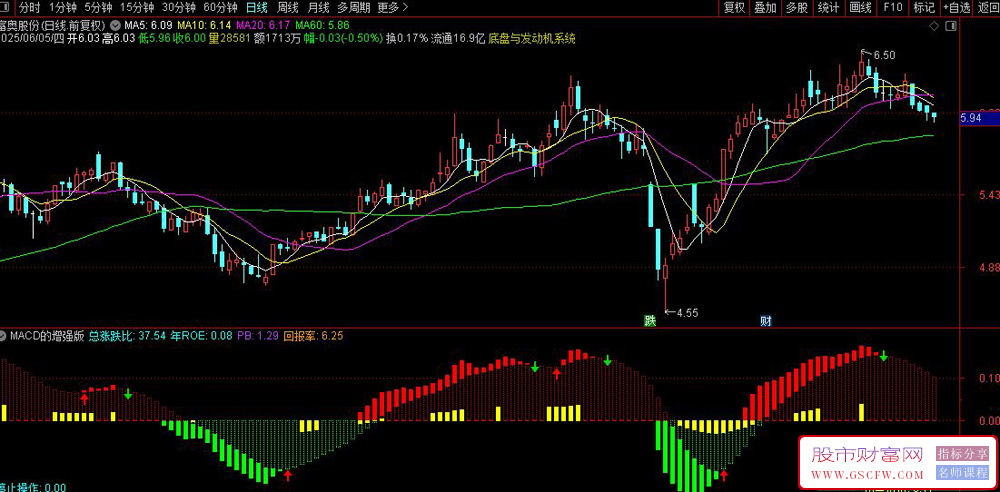The height and width of the screenshot is (492, 1000).
Task: Activate the 画线 drawing tools
Action: (860, 8)
